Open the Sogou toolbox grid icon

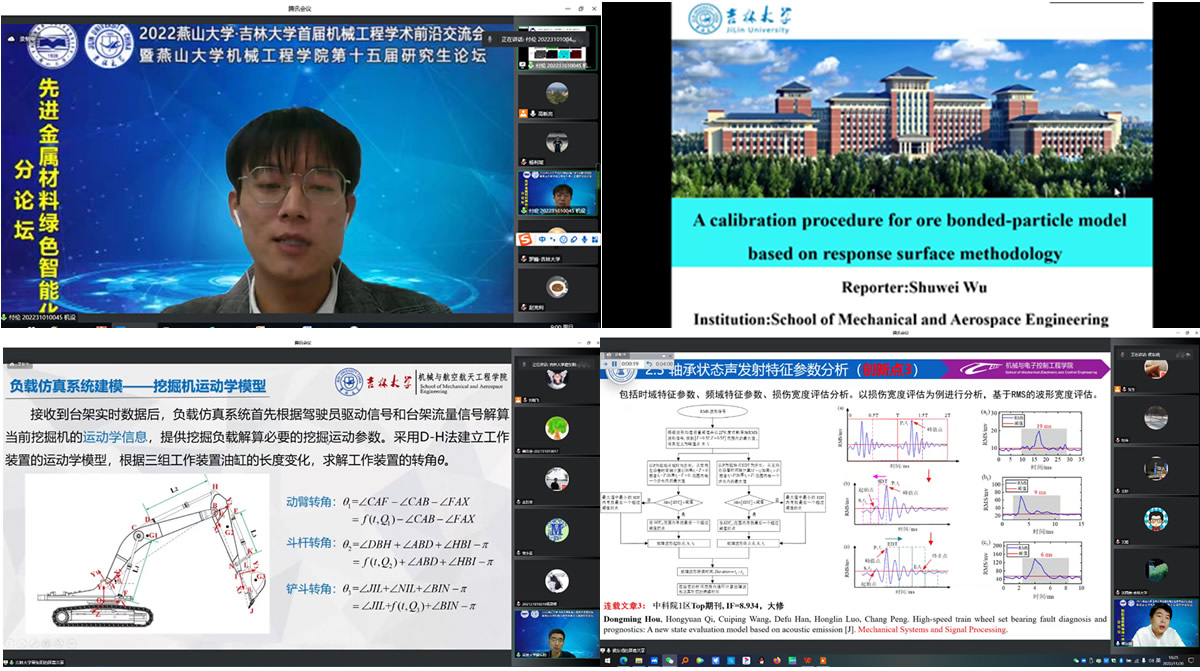point(596,239)
